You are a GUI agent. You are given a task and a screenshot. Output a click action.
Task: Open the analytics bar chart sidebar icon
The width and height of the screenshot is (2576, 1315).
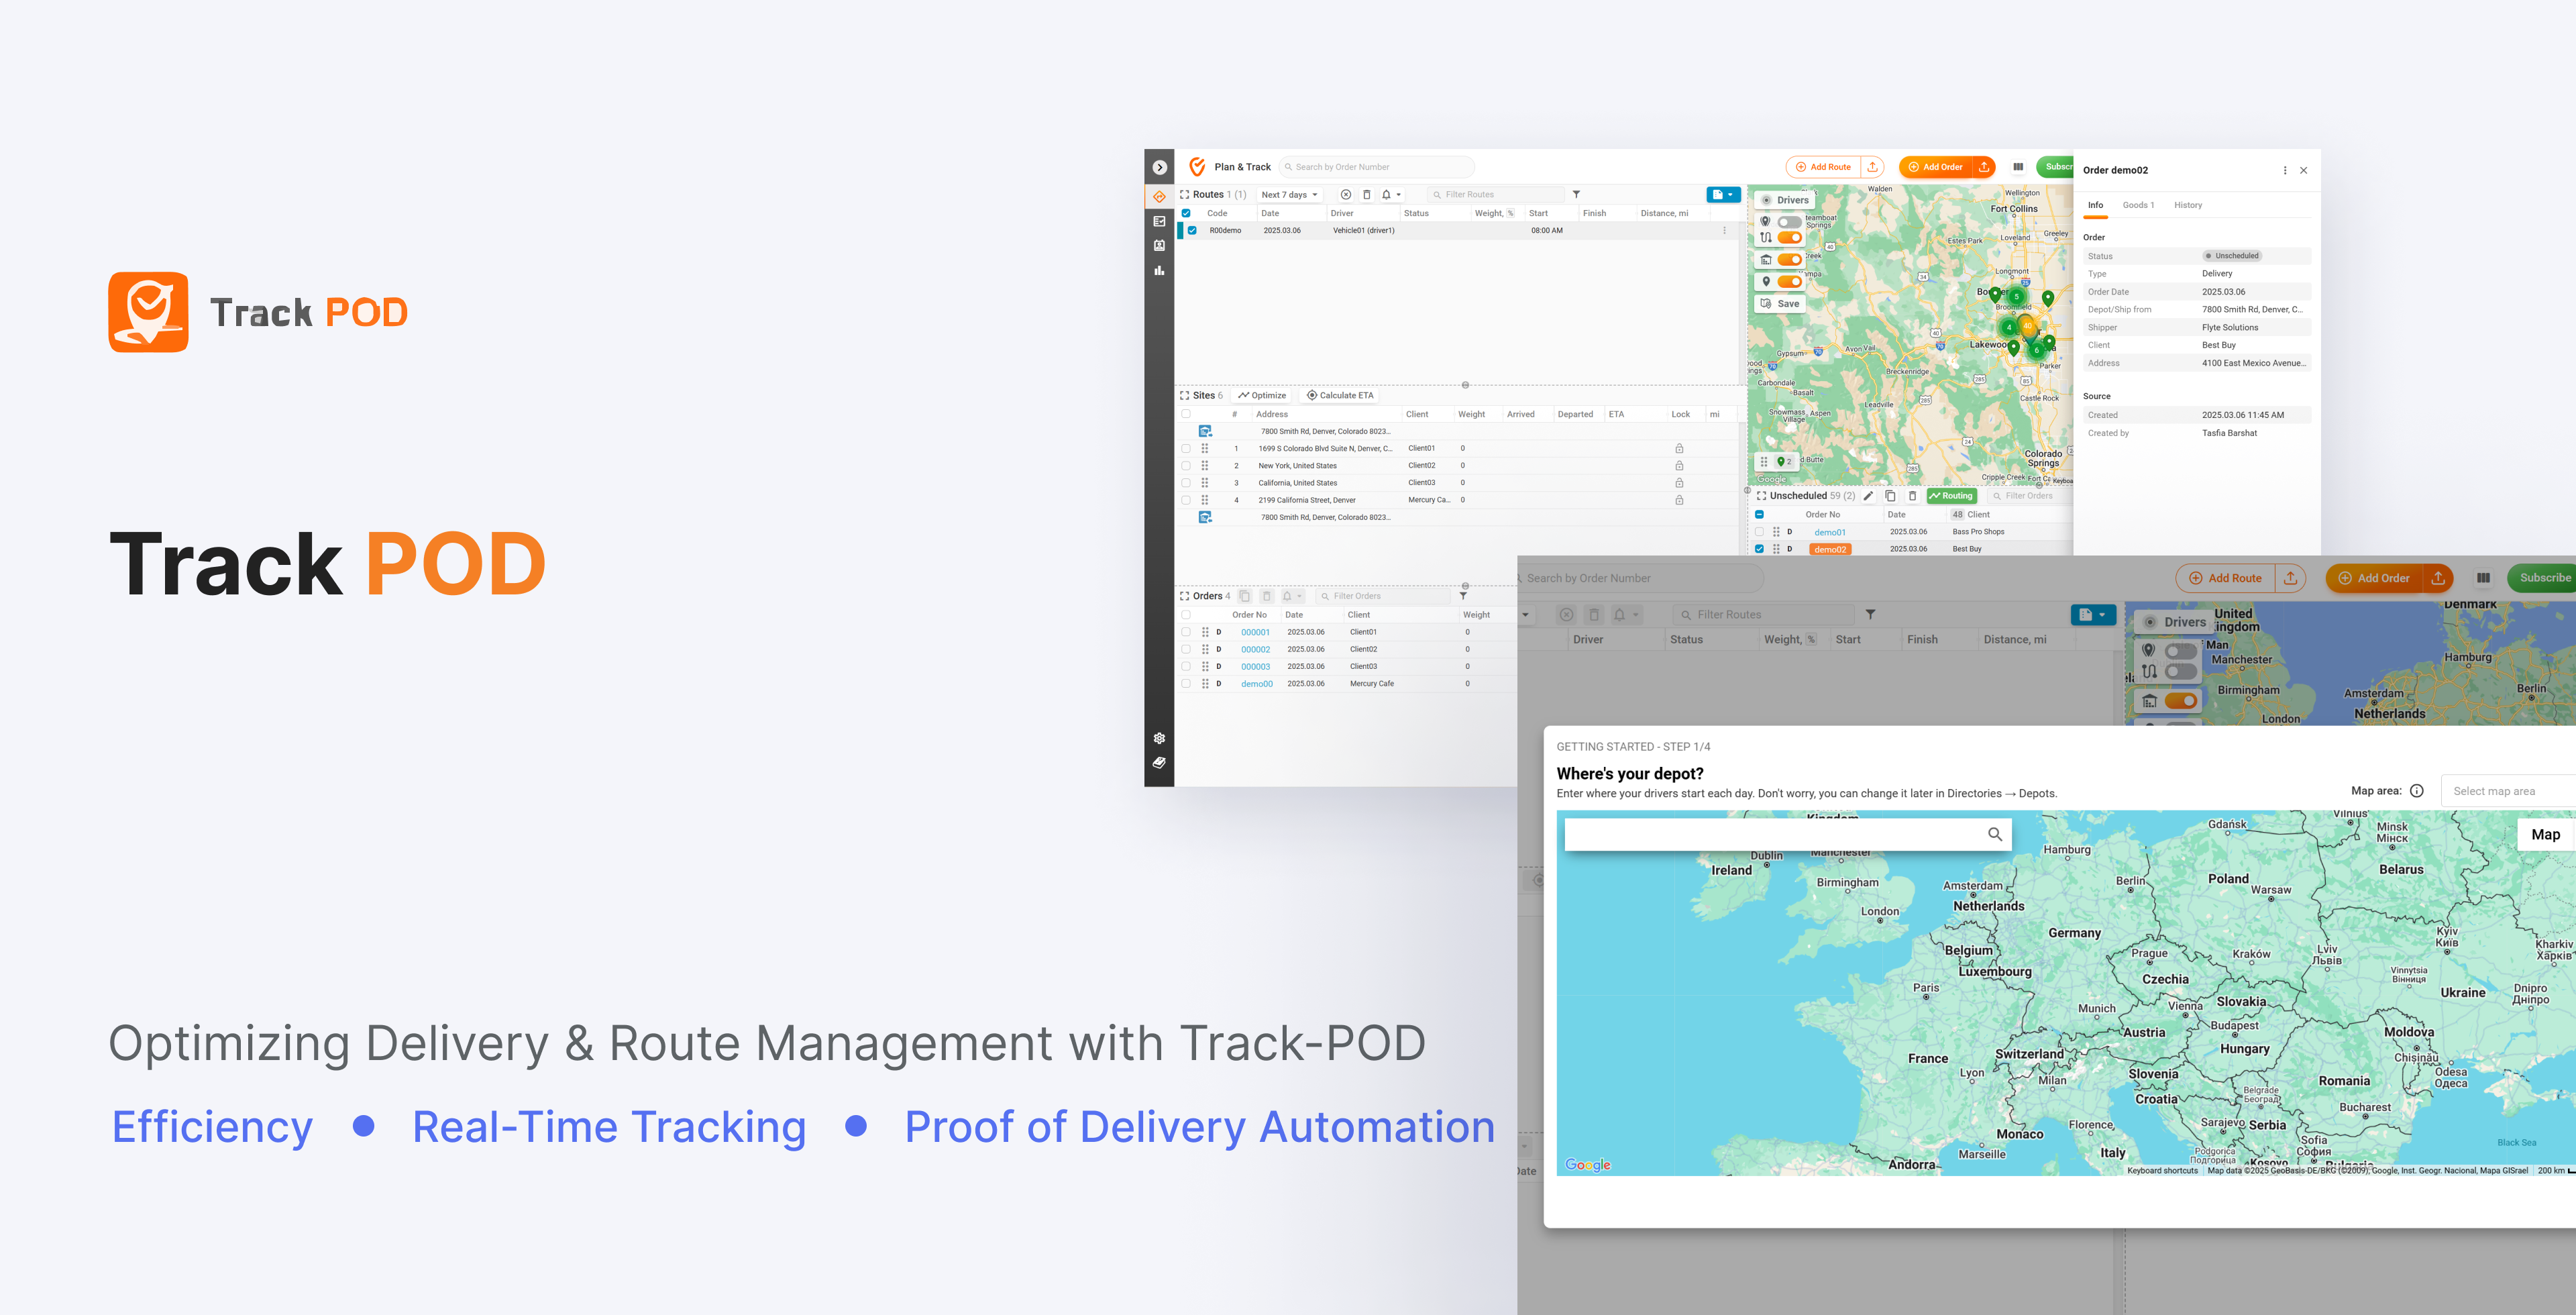click(1159, 270)
